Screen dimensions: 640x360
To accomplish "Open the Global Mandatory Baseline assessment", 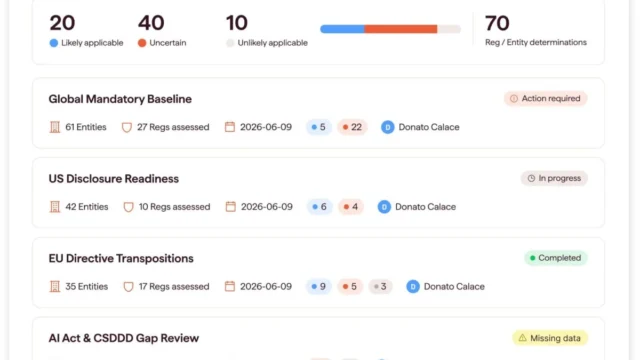I will pos(120,99).
